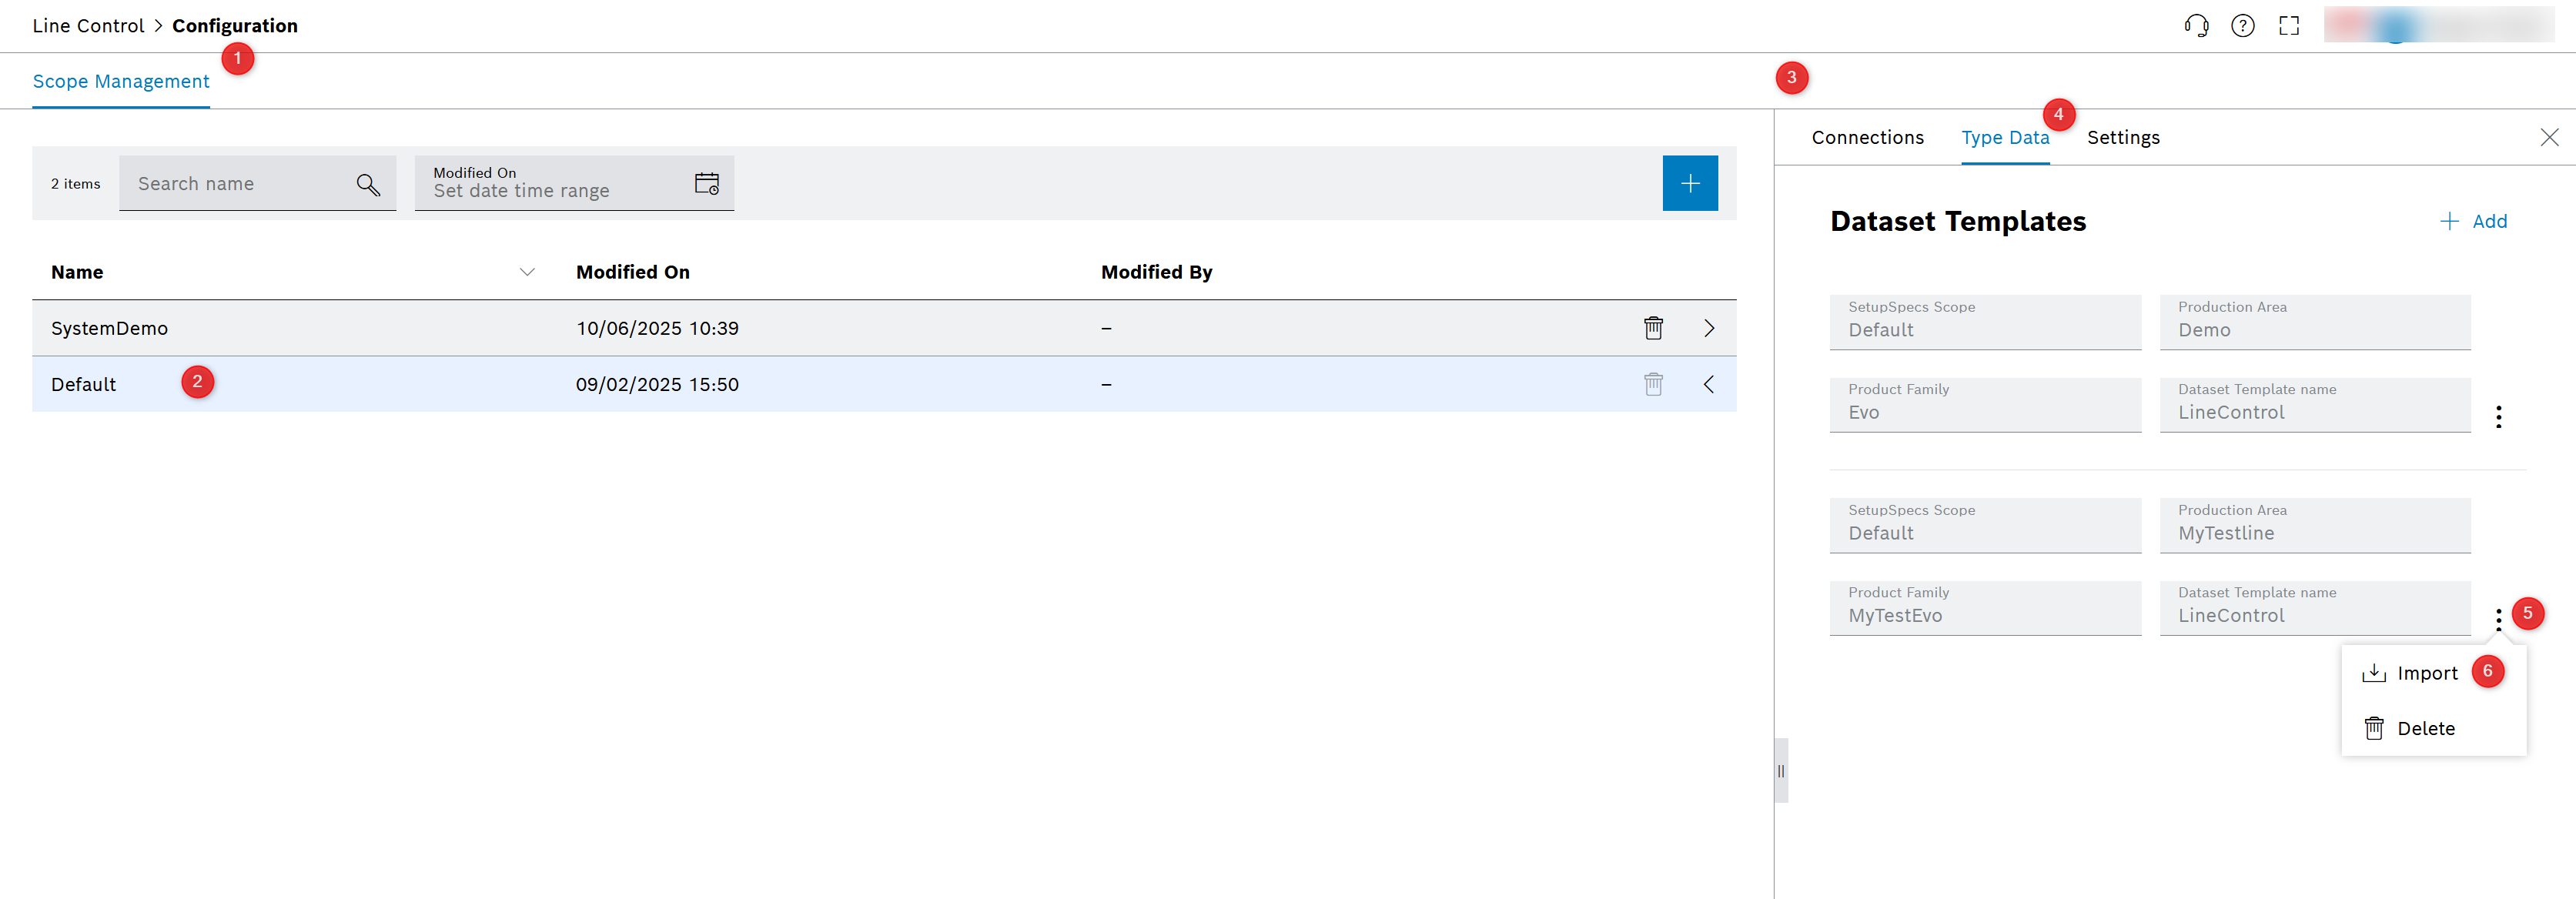This screenshot has width=2576, height=899.
Task: Sort by the Name column chevron
Action: (527, 272)
